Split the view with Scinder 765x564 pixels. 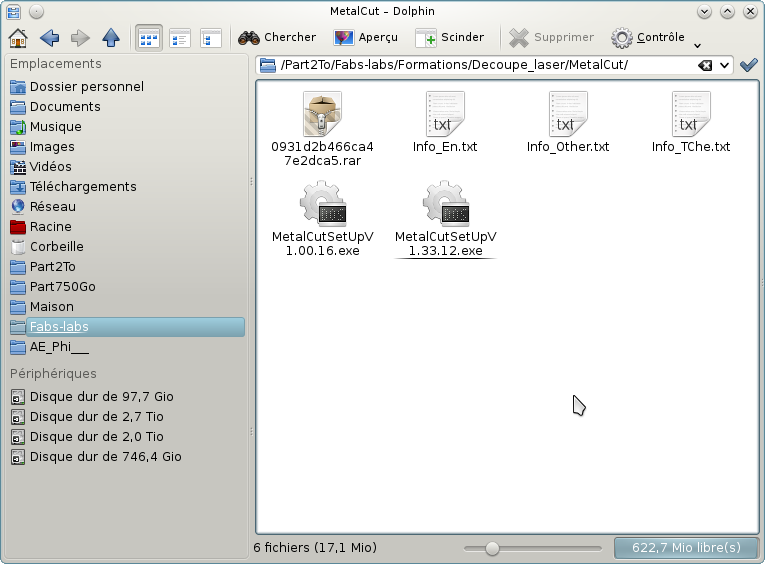coord(449,38)
